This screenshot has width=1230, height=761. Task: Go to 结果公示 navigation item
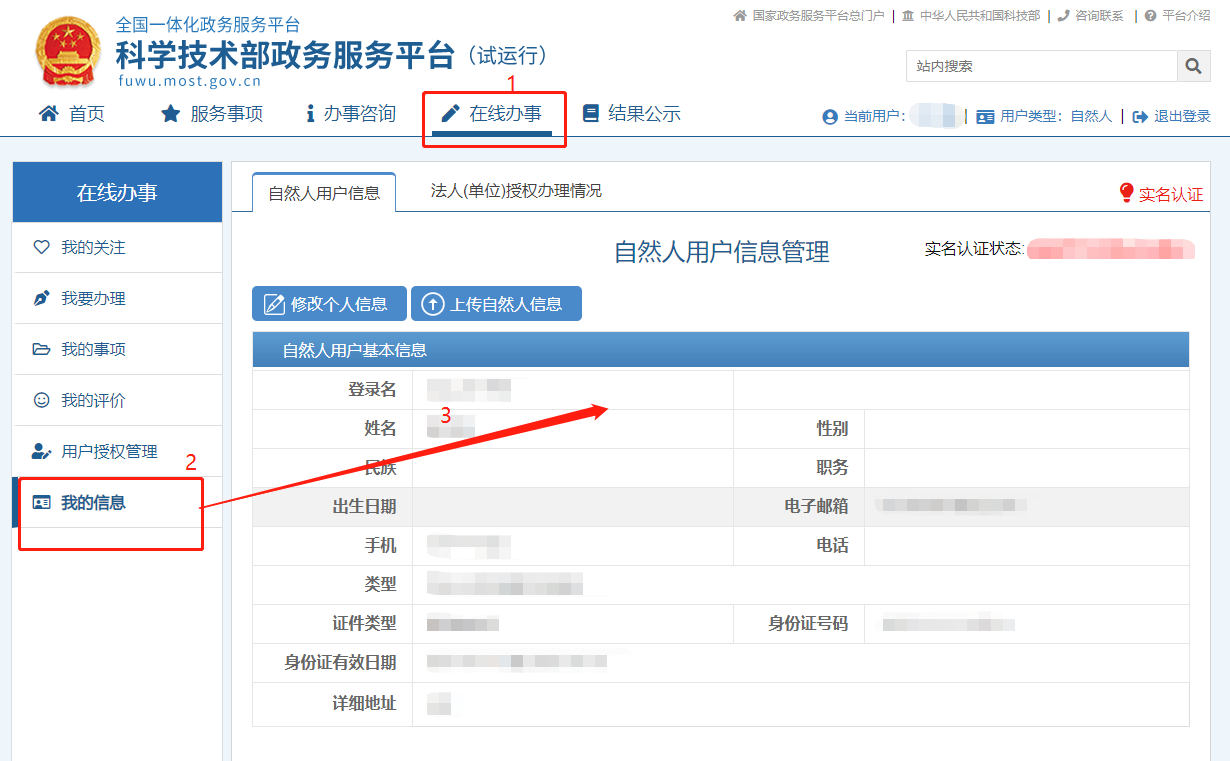[x=631, y=114]
